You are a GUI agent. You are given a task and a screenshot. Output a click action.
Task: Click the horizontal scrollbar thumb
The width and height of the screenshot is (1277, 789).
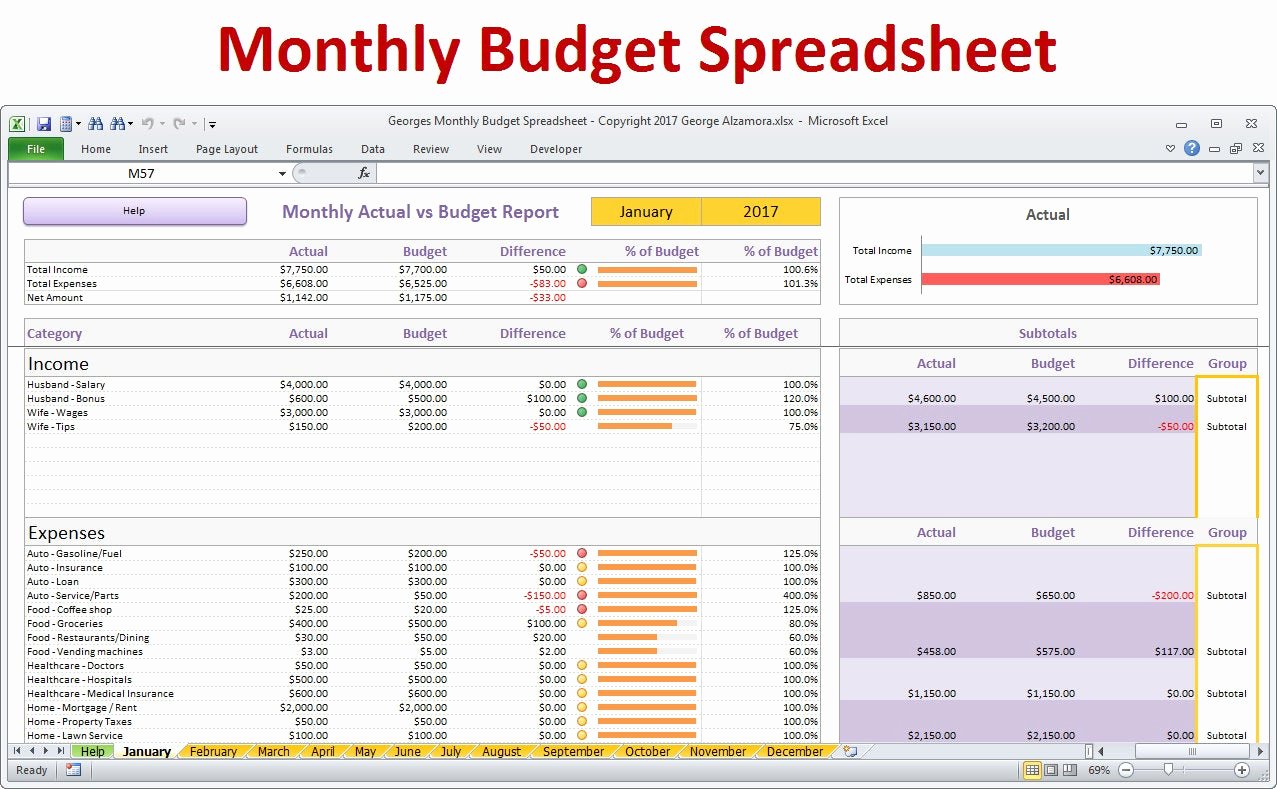[1191, 751]
